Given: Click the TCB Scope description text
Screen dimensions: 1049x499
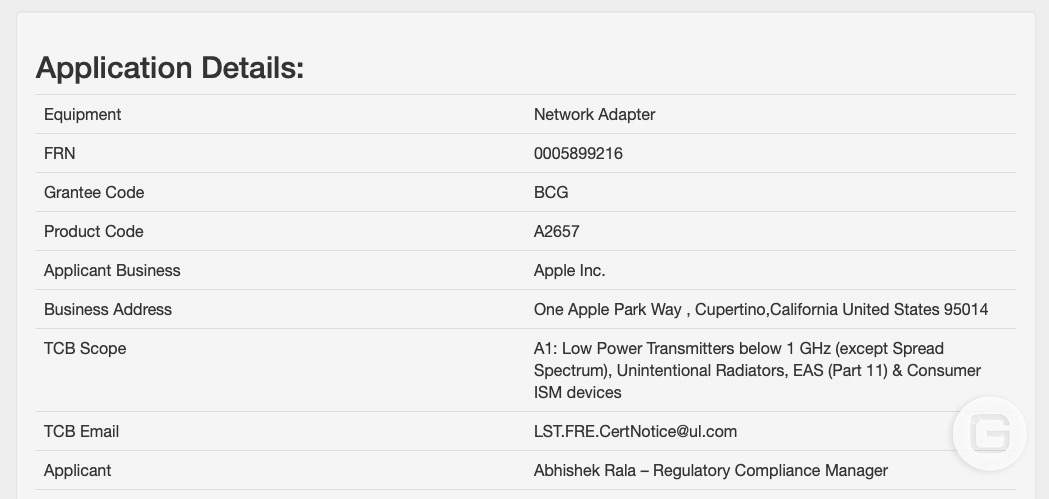Looking at the screenshot, I should click(x=757, y=370).
